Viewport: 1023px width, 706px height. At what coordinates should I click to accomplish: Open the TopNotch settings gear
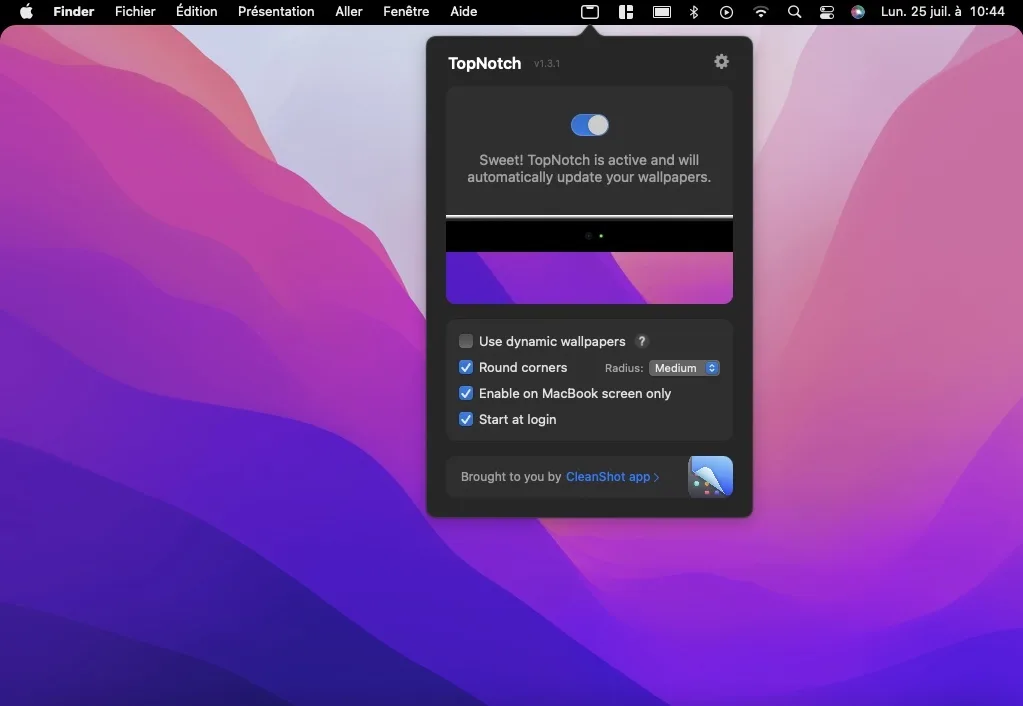tap(721, 62)
